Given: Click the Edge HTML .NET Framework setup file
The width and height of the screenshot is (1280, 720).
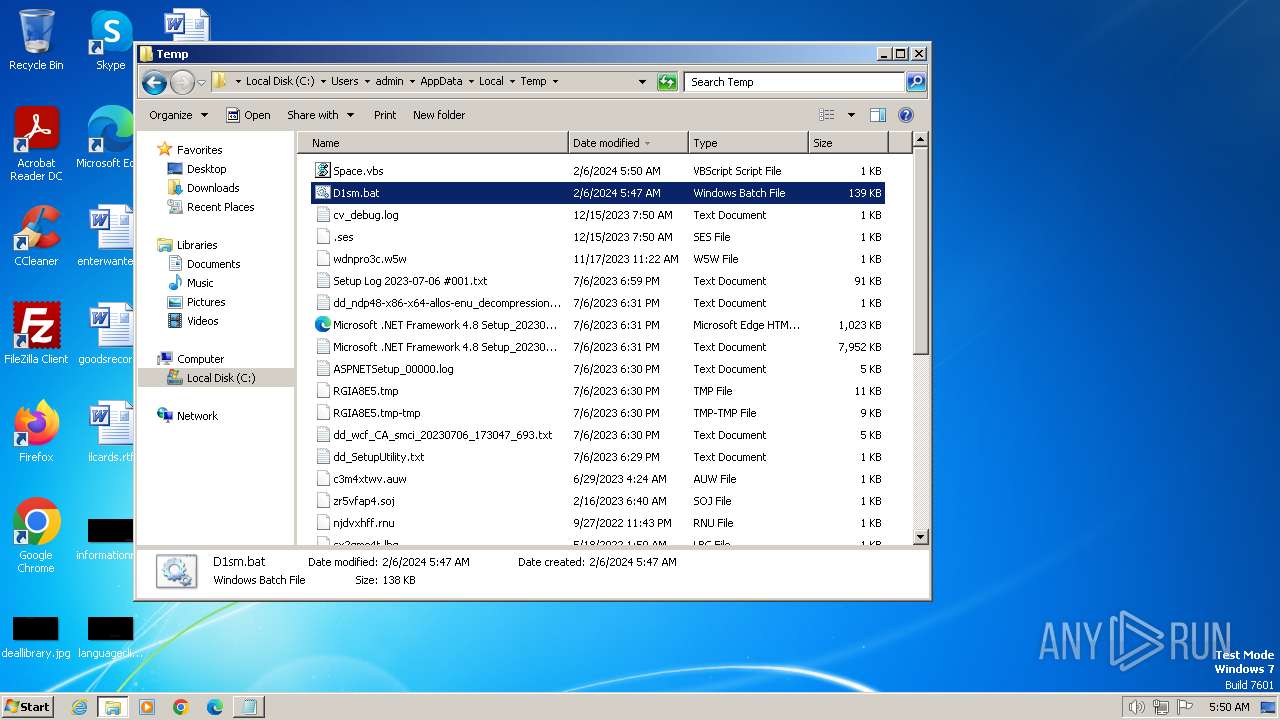Looking at the screenshot, I should tap(598, 325).
